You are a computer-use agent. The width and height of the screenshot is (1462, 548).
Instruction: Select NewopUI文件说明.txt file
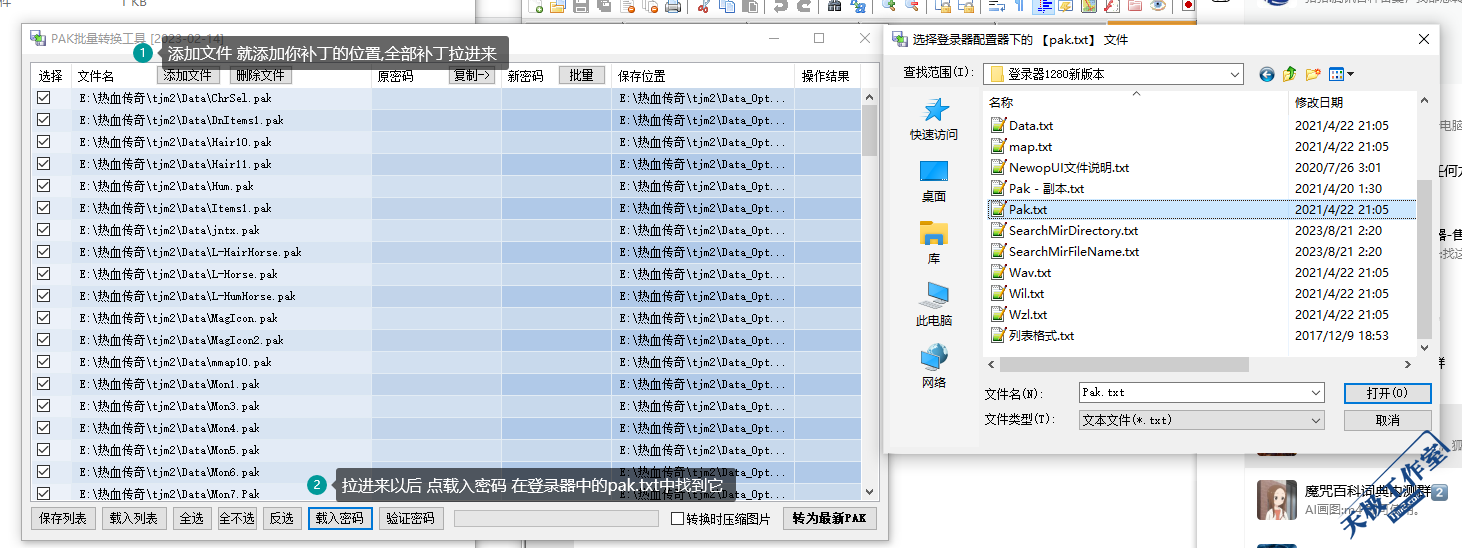pyautogui.click(x=1059, y=168)
